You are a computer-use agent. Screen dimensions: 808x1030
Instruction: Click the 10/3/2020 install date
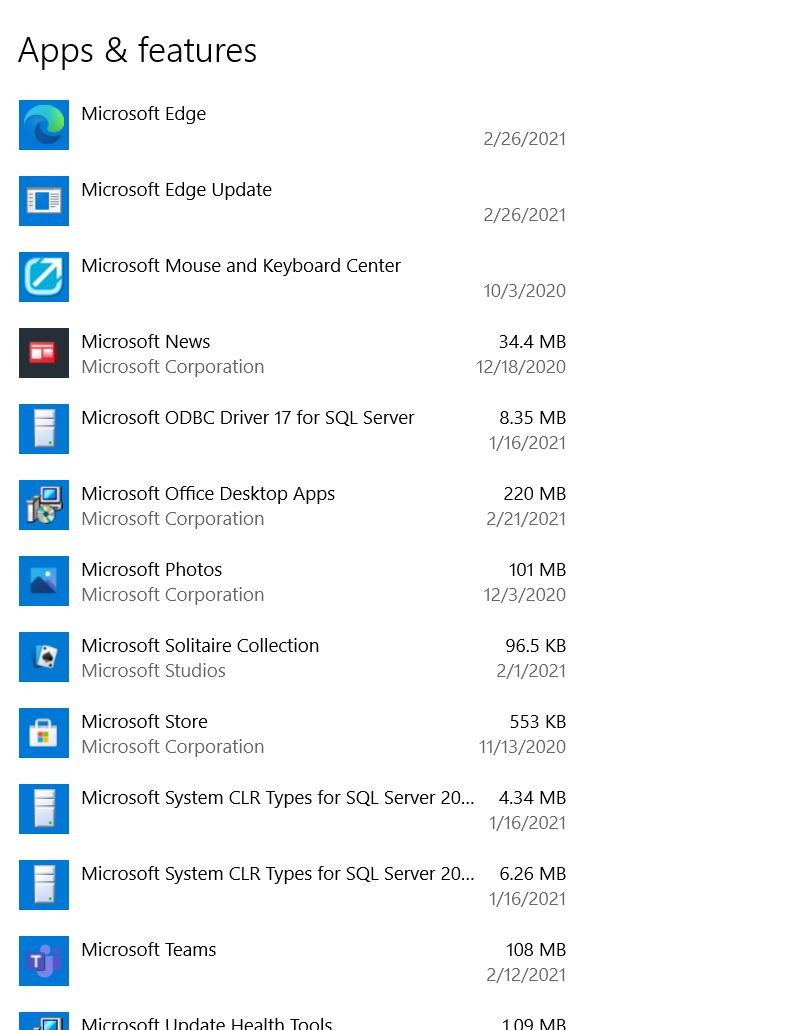point(524,291)
